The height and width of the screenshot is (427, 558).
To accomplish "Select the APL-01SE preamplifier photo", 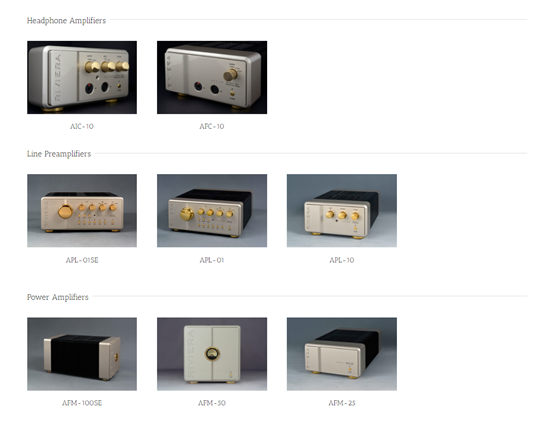I will tap(82, 211).
